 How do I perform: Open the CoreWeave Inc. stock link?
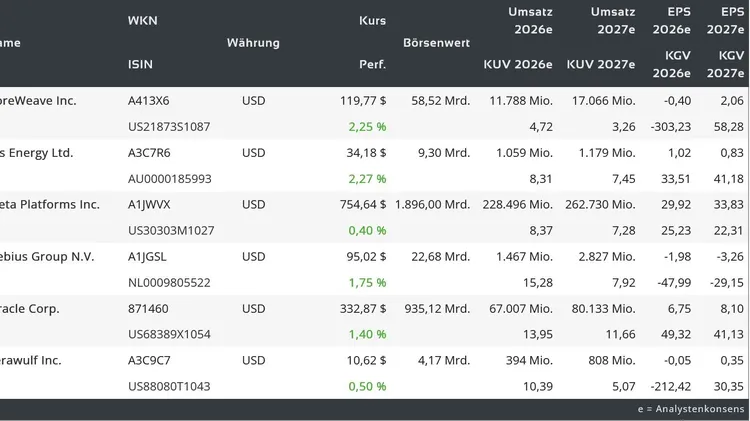[38, 101]
